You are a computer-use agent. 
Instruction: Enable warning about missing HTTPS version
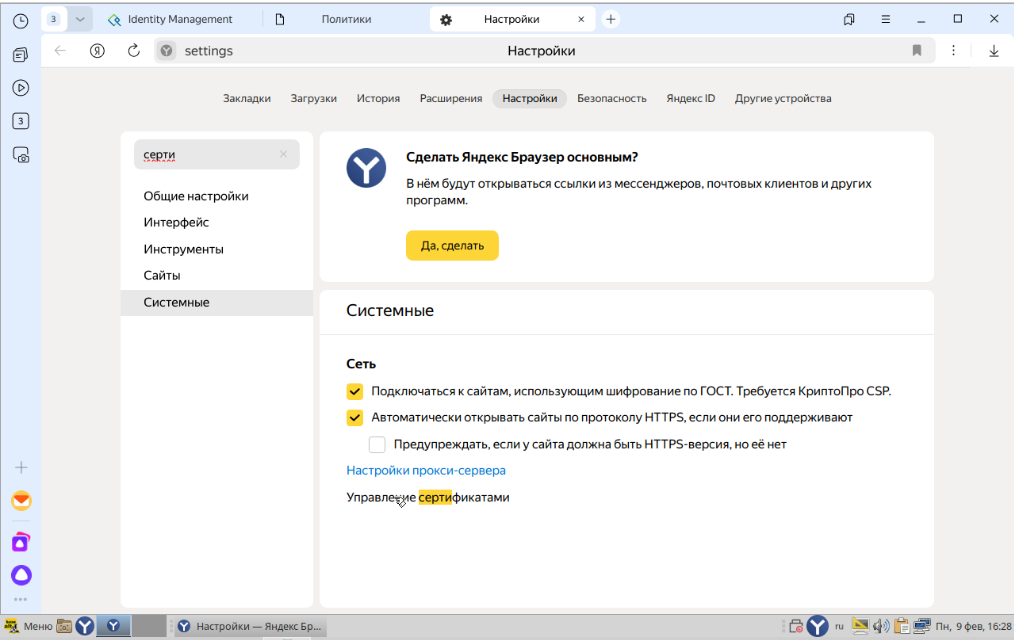tap(377, 444)
